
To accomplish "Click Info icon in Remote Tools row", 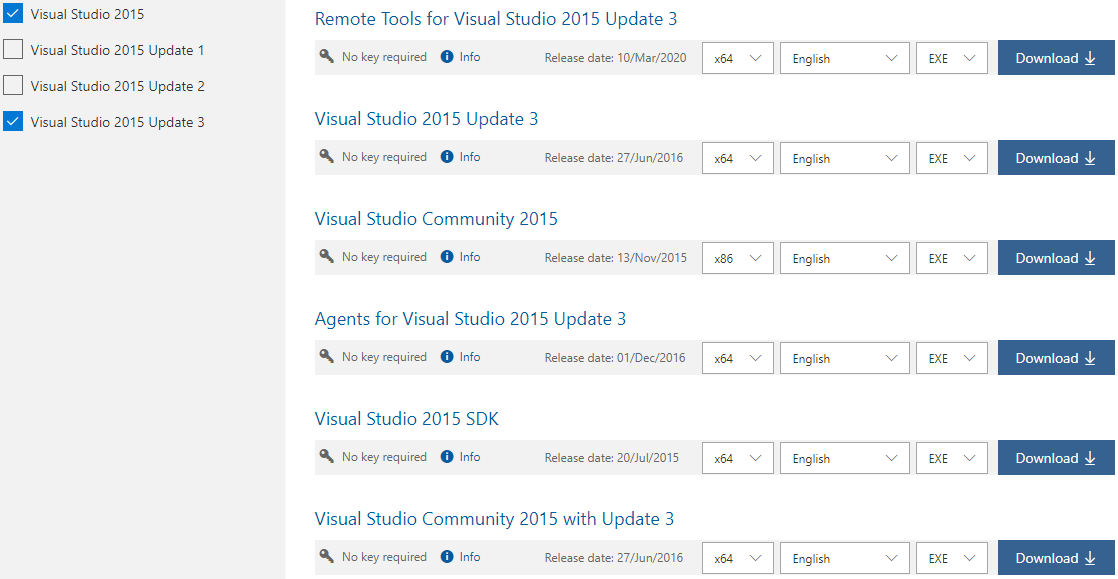I will coord(447,57).
